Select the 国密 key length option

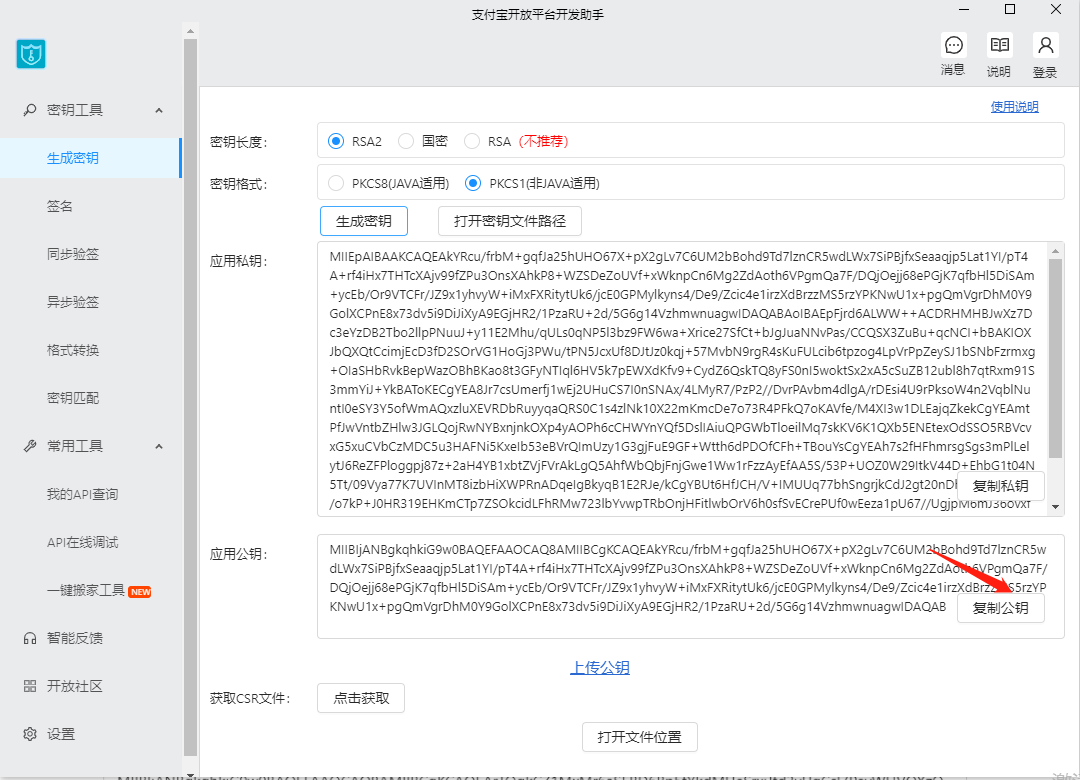(406, 141)
